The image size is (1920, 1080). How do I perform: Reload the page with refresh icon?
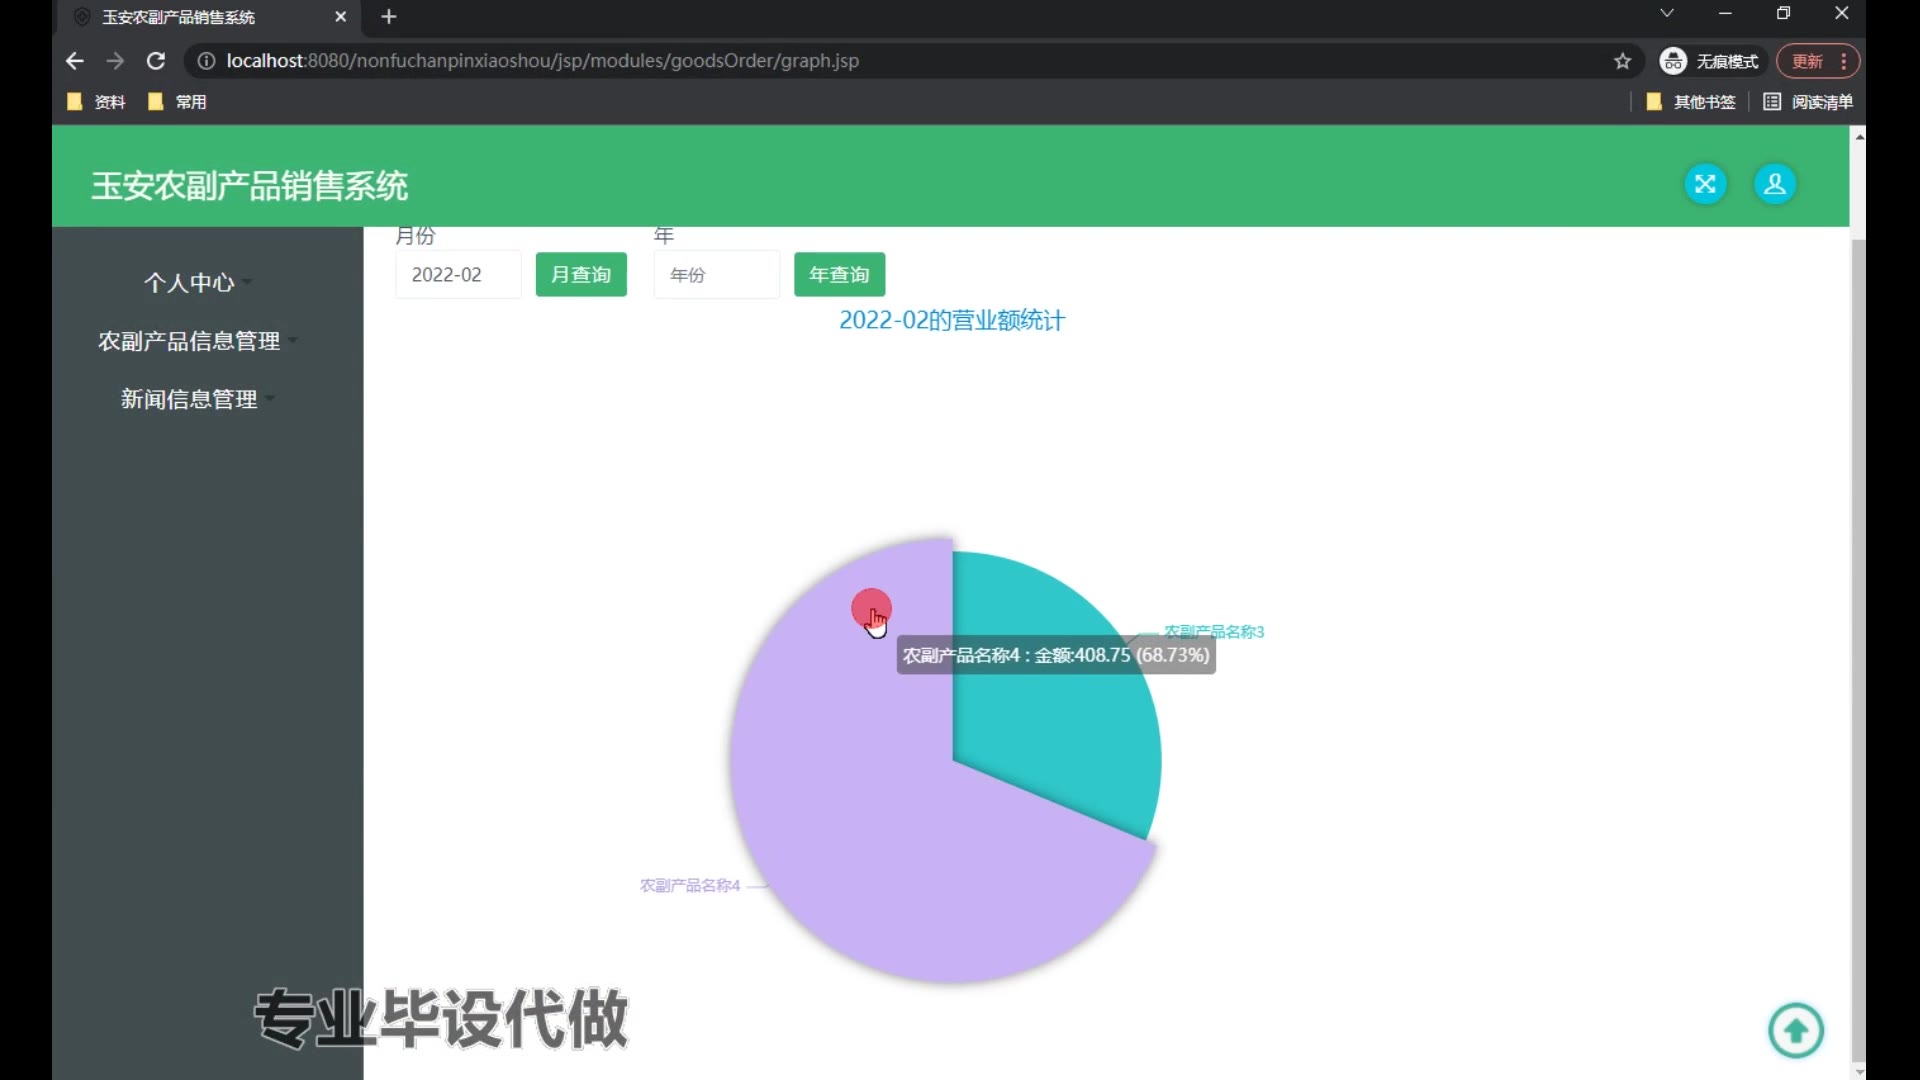(x=156, y=61)
